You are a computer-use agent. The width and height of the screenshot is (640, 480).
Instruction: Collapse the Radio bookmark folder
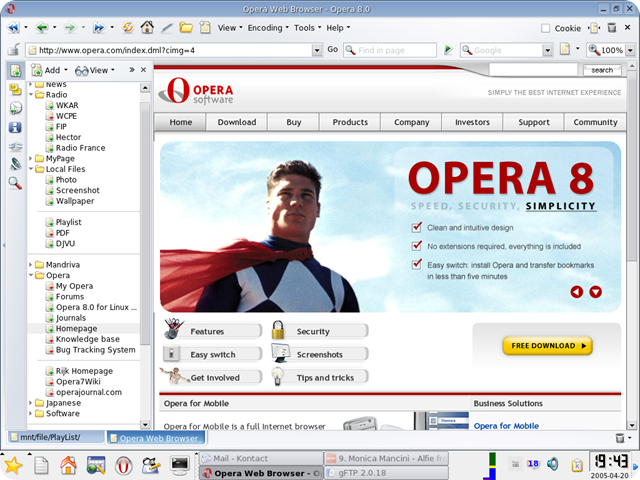(x=31, y=94)
